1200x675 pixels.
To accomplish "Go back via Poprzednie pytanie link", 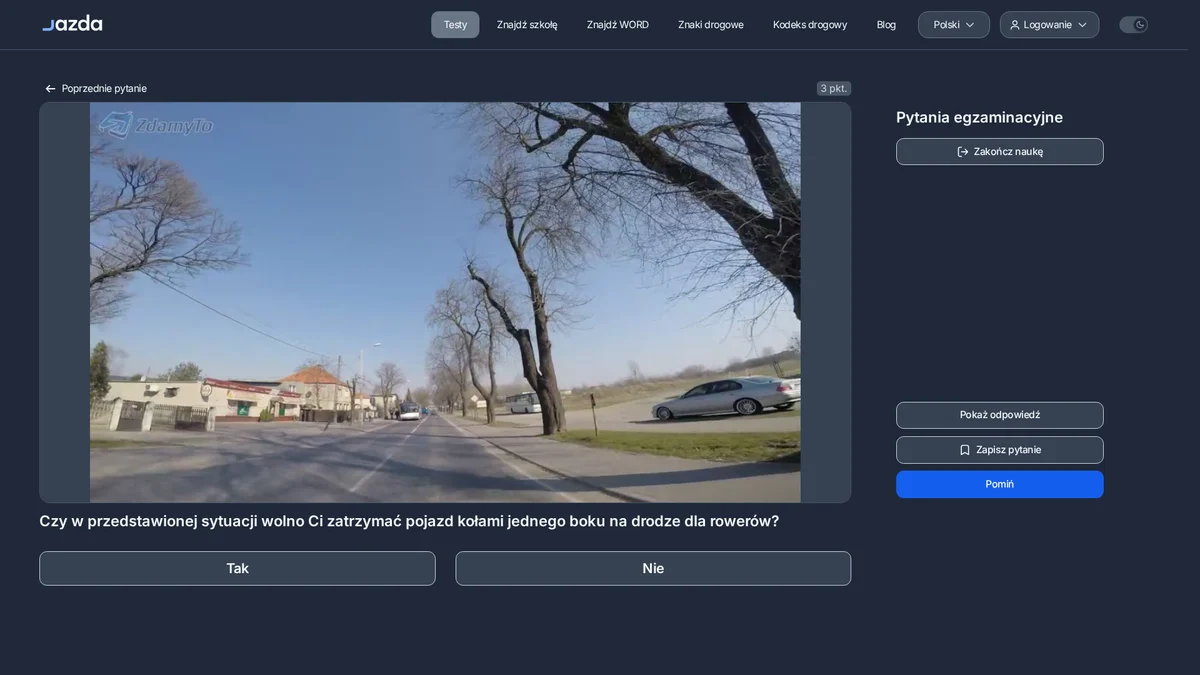I will coord(96,89).
